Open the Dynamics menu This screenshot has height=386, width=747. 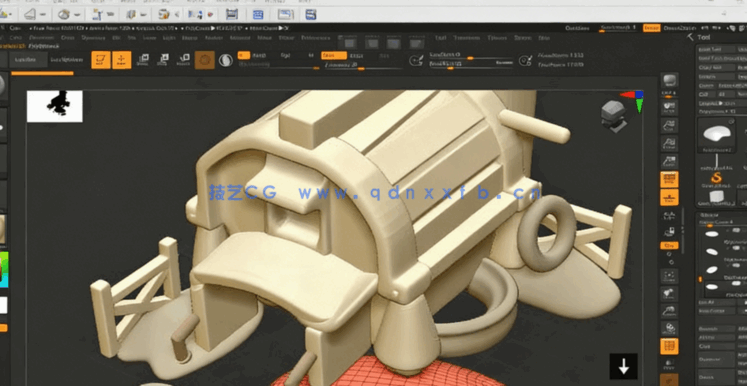(x=93, y=38)
